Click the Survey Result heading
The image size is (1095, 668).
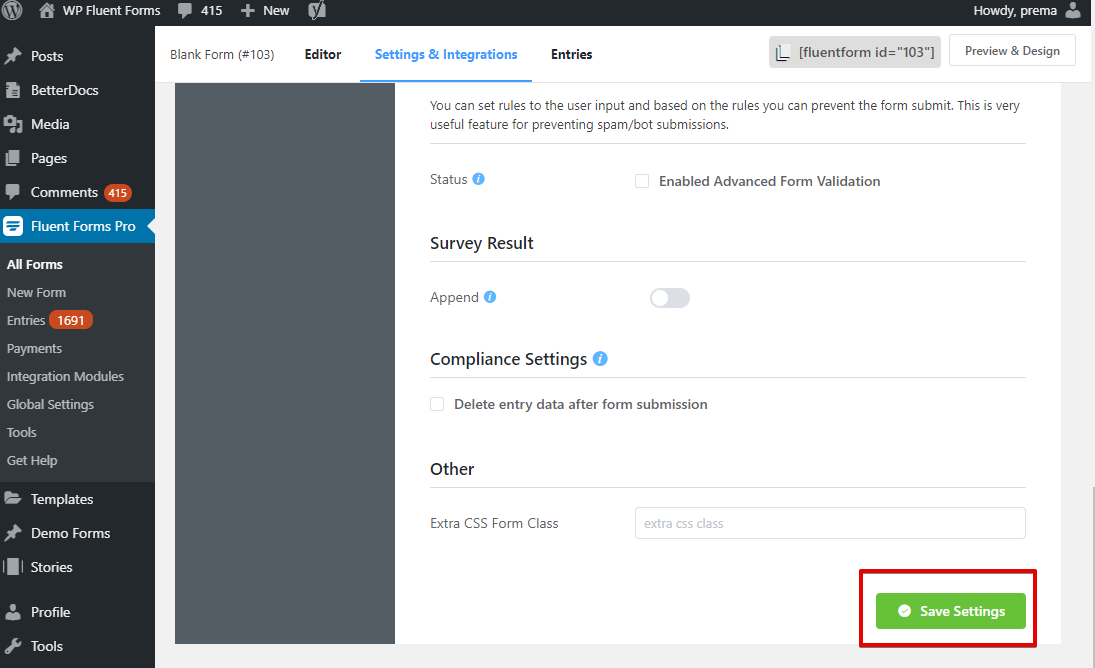click(x=482, y=243)
